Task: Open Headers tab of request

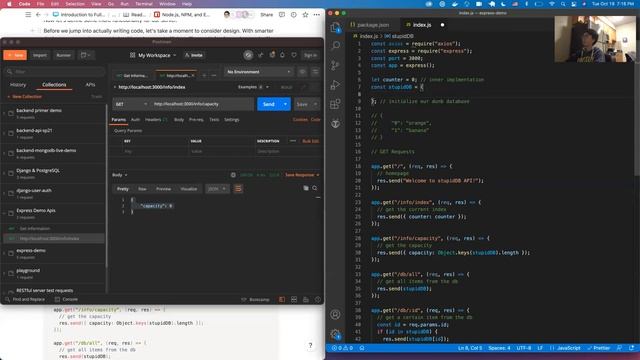Action: pos(156,120)
